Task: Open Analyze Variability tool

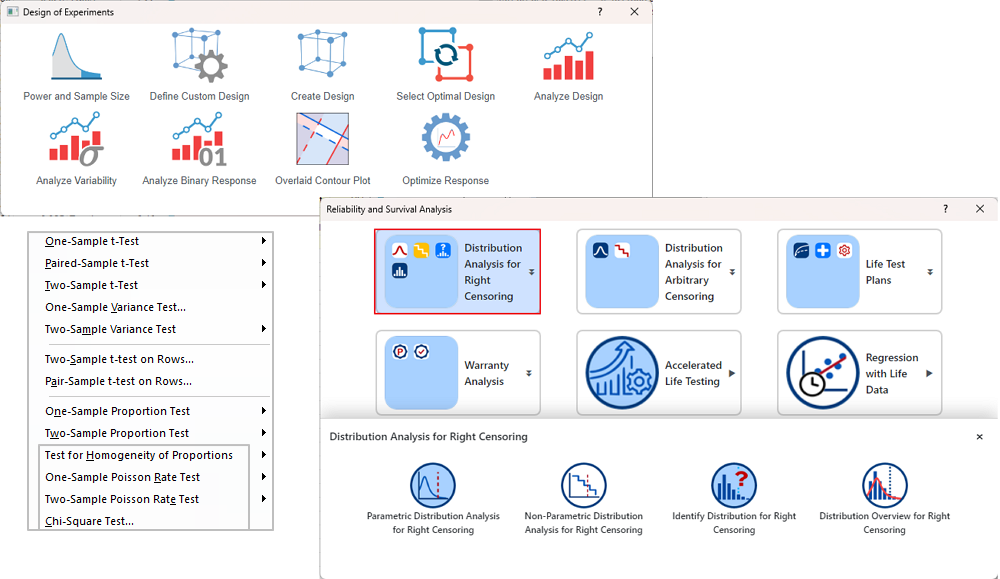Action: coord(77,139)
